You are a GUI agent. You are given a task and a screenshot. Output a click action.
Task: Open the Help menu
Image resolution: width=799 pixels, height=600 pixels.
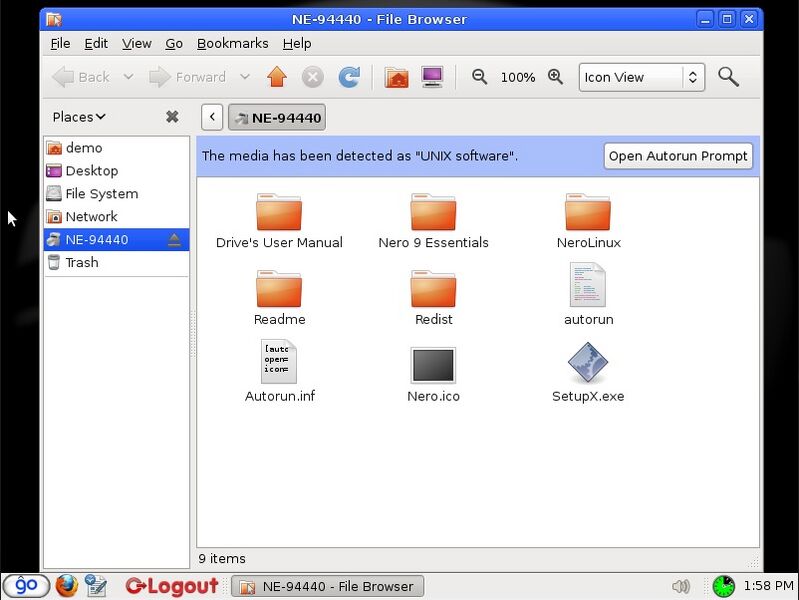pos(297,44)
